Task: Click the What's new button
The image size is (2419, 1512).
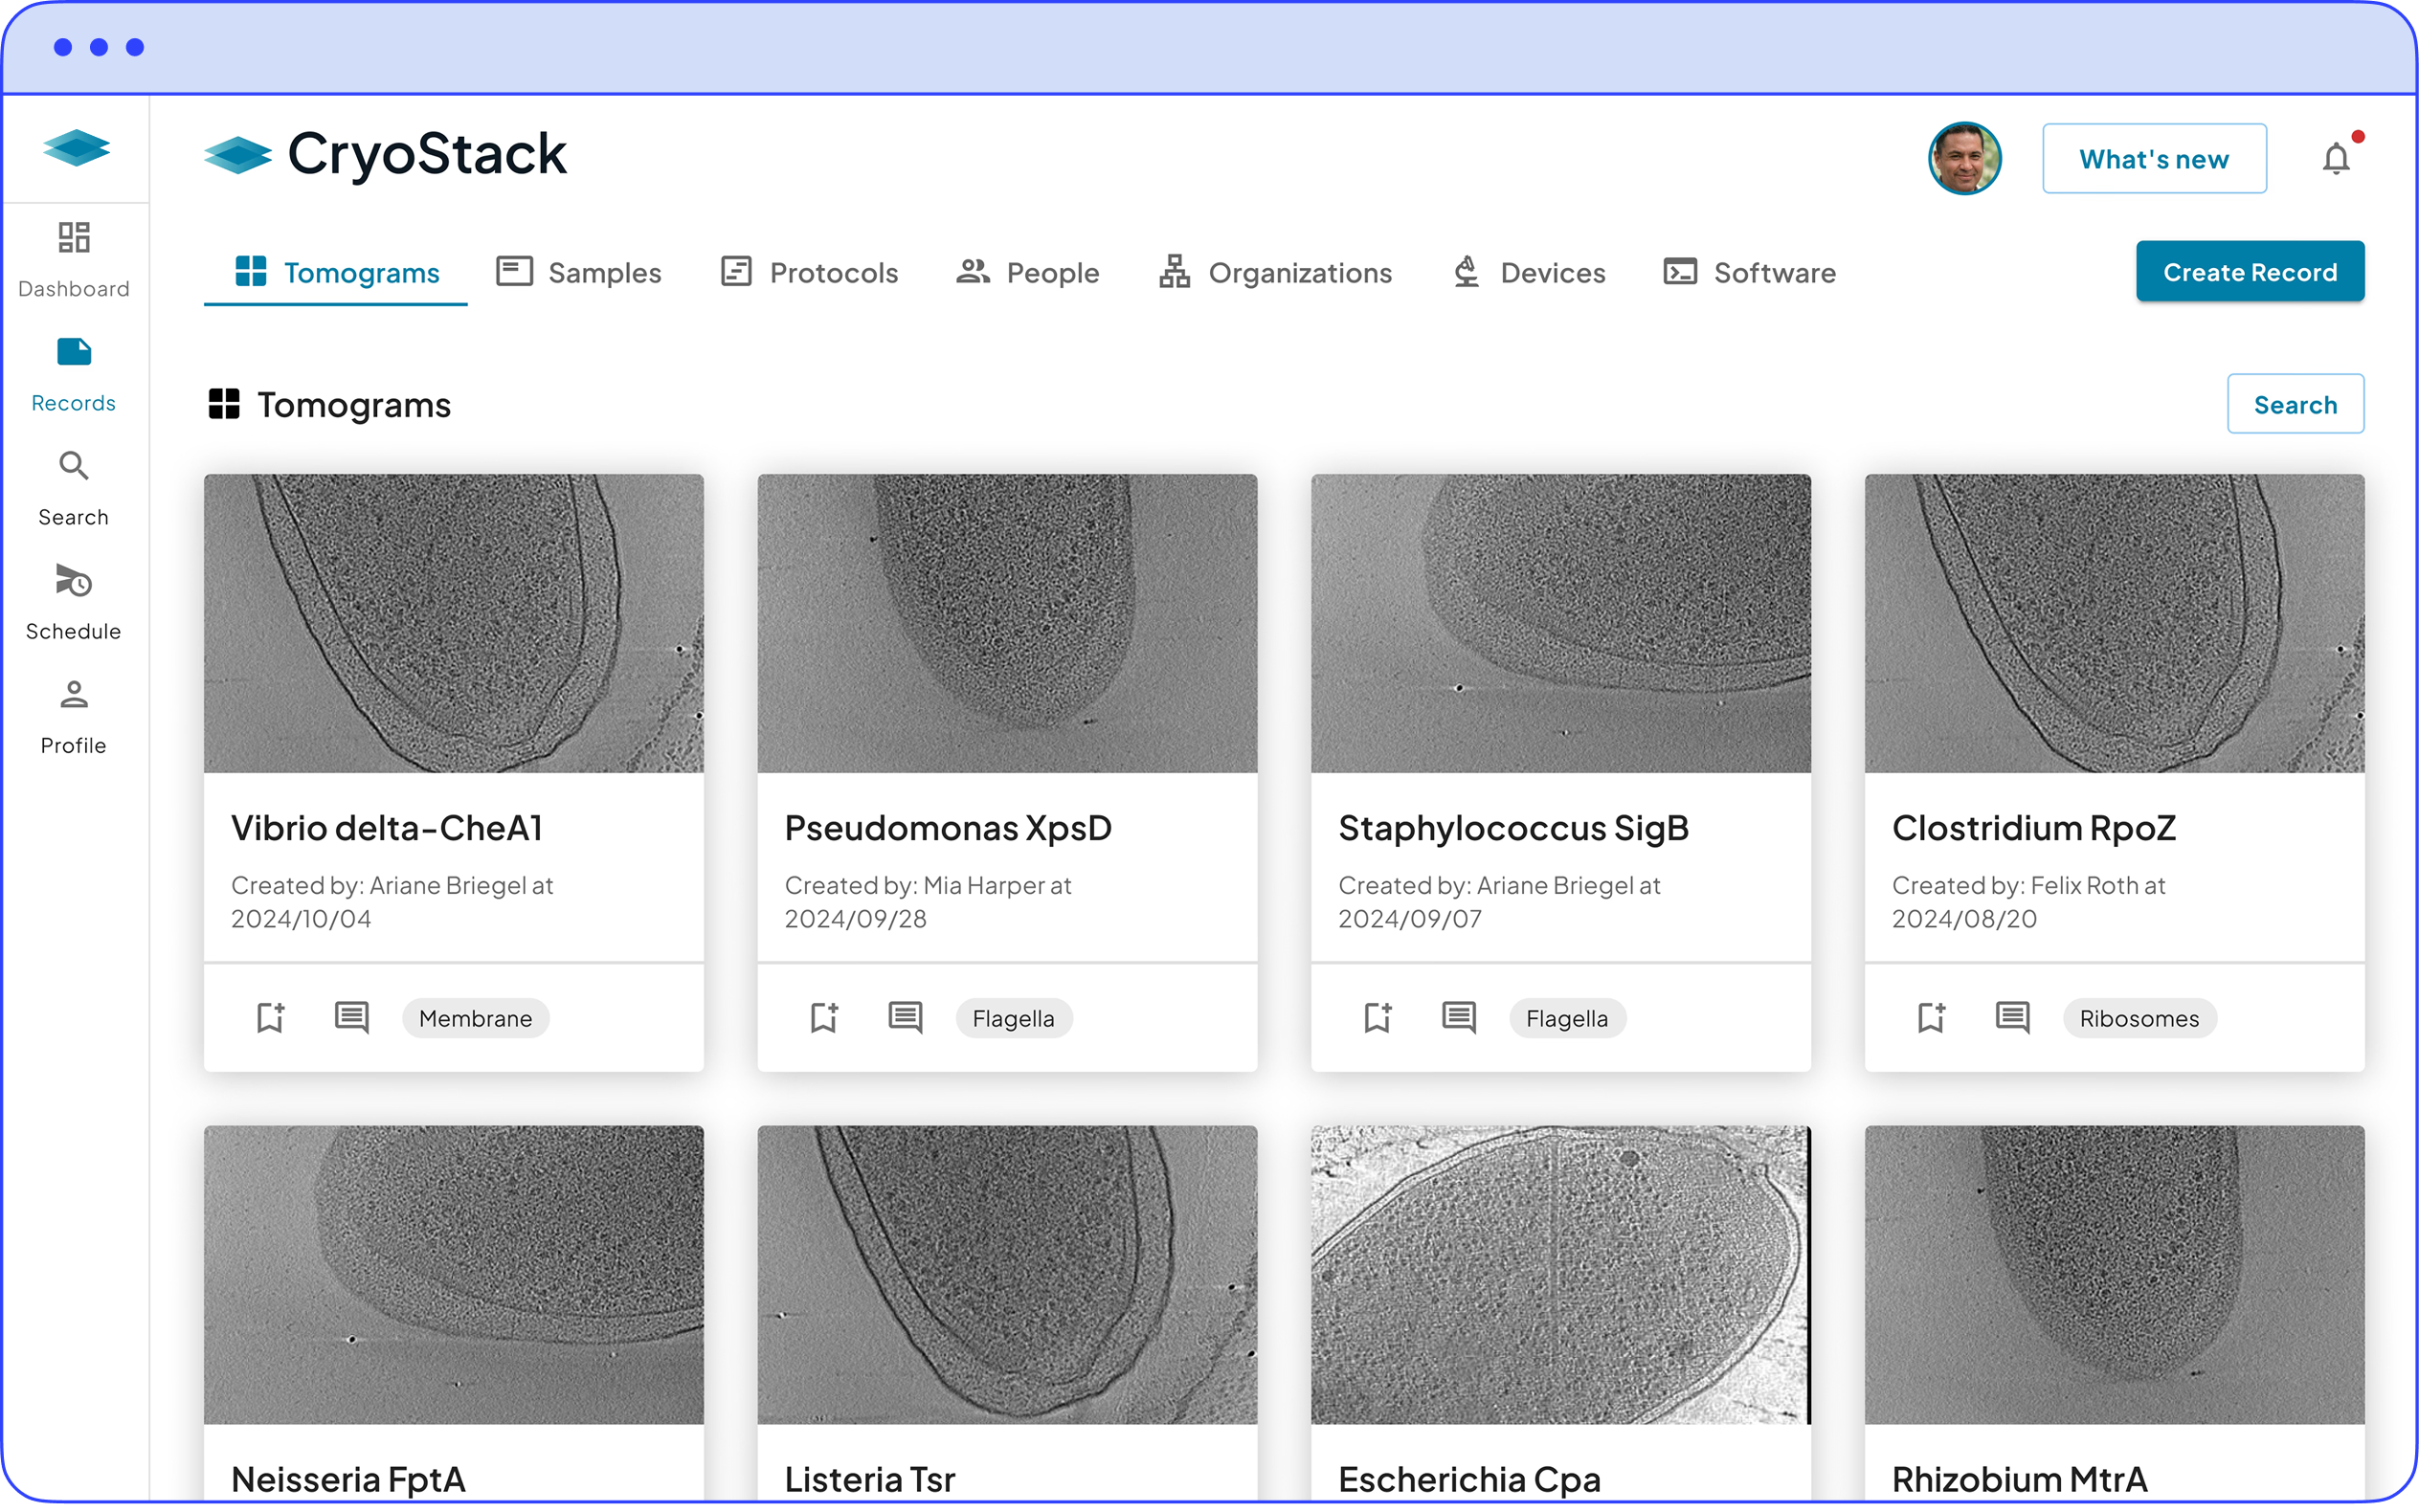Action: point(2153,158)
